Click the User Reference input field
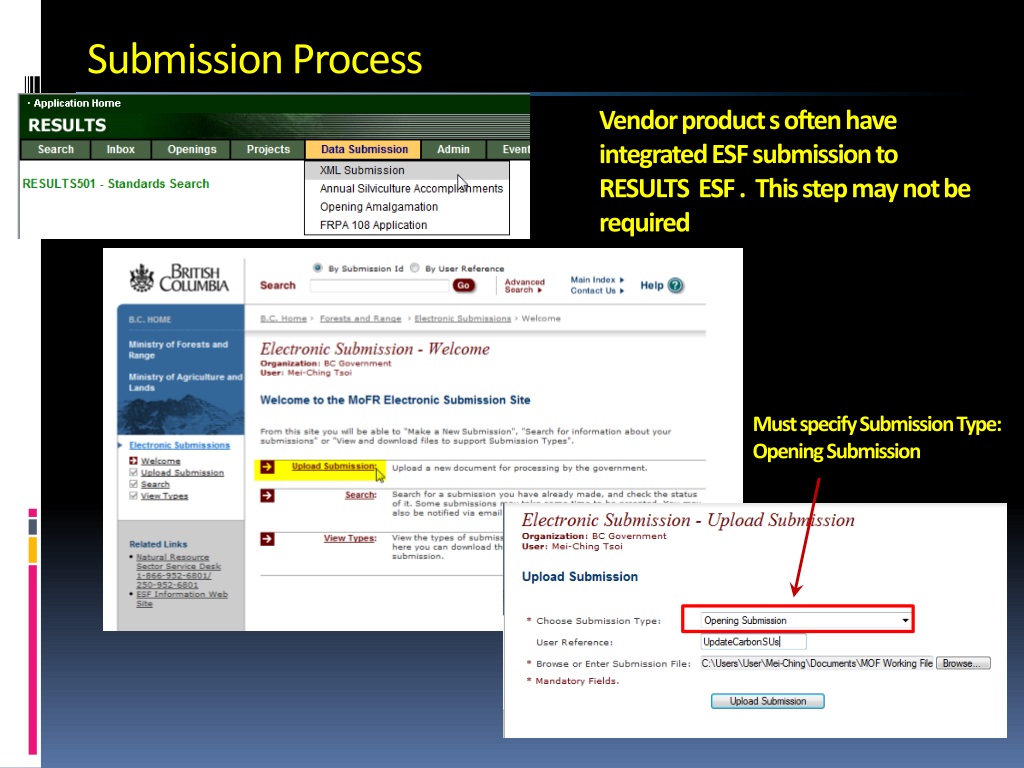This screenshot has width=1024, height=768. (754, 642)
